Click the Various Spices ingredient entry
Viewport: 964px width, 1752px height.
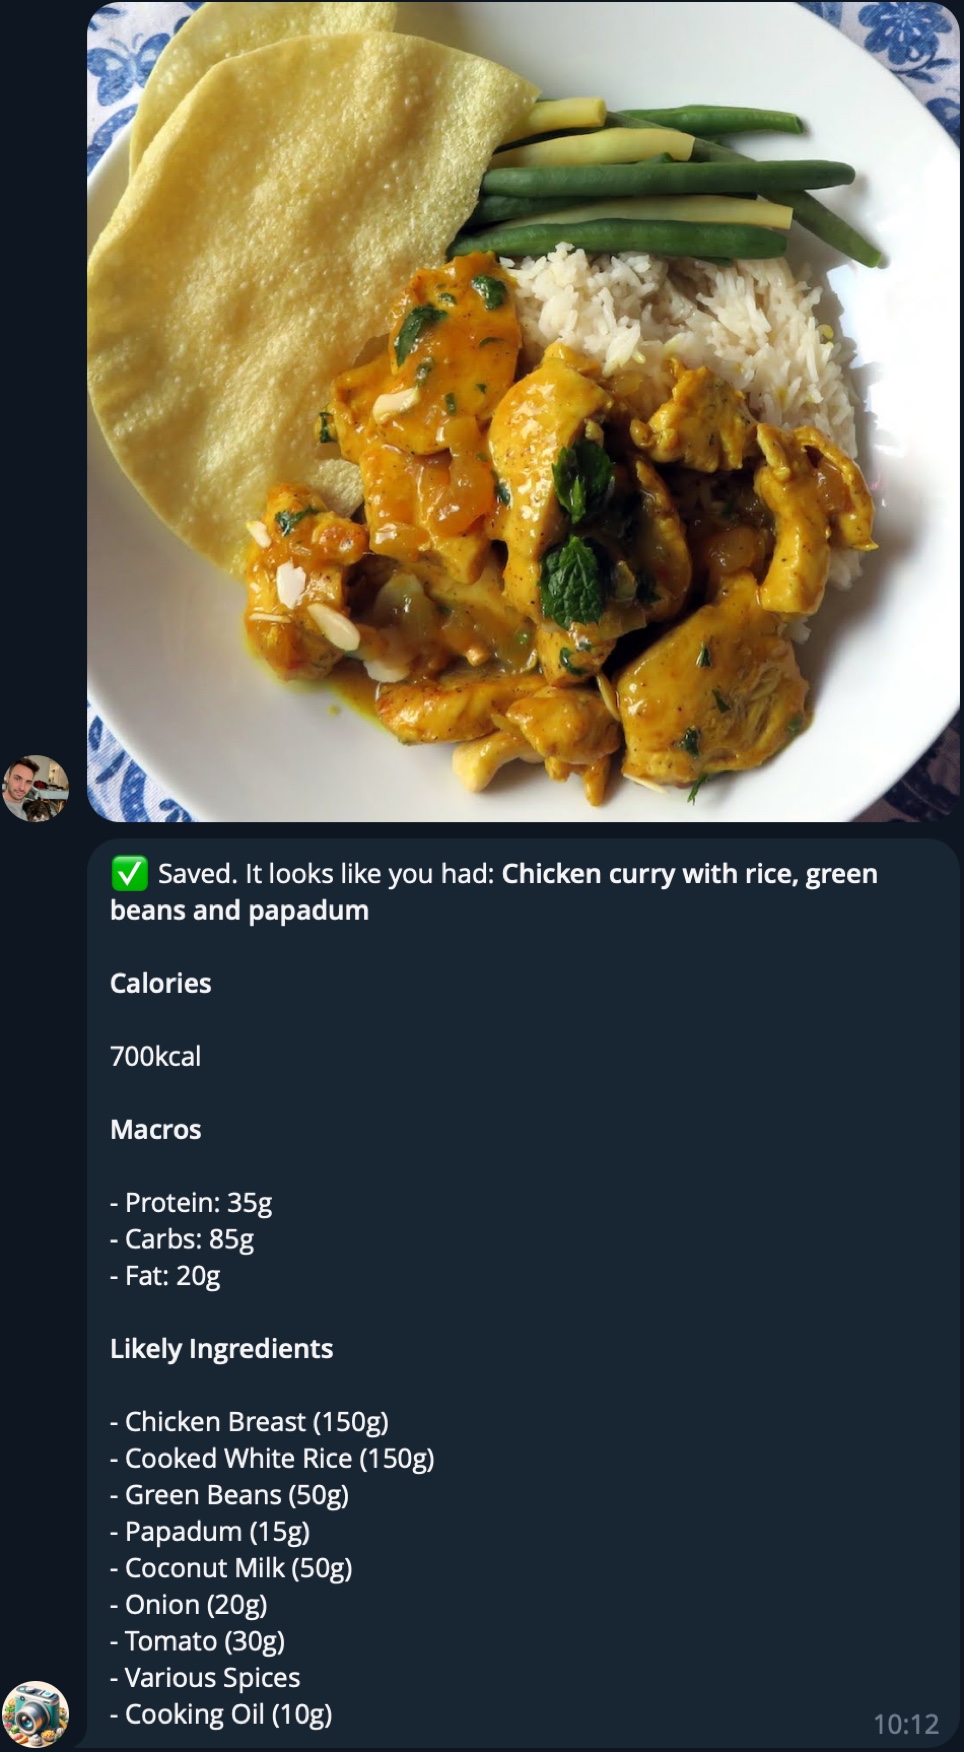(205, 1677)
